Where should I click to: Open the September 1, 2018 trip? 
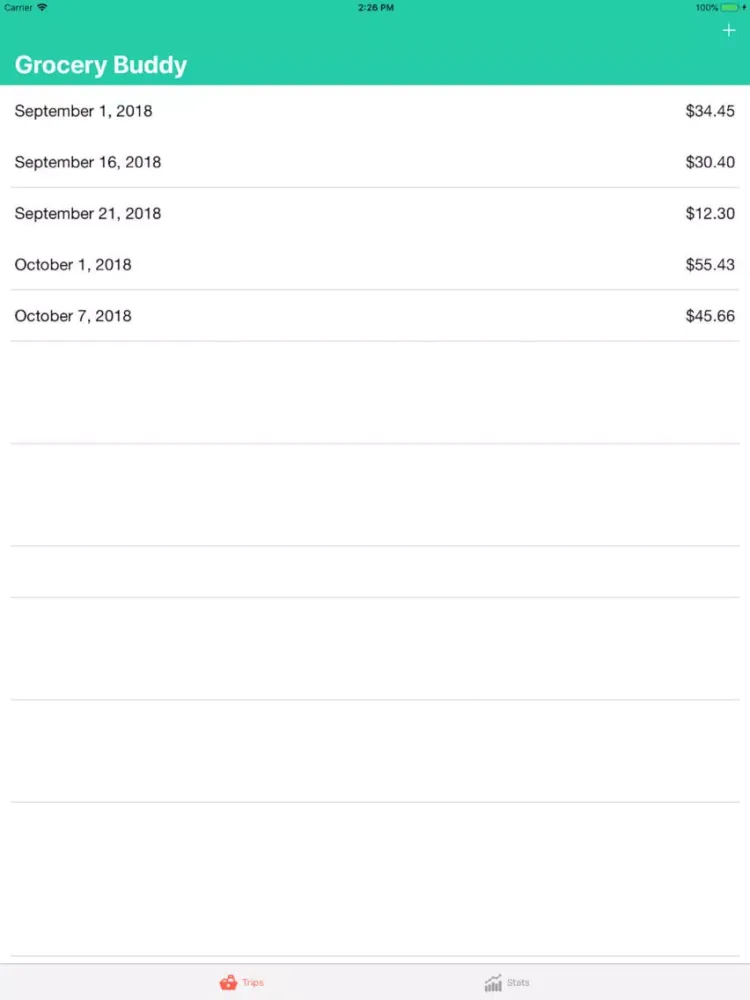click(375, 111)
